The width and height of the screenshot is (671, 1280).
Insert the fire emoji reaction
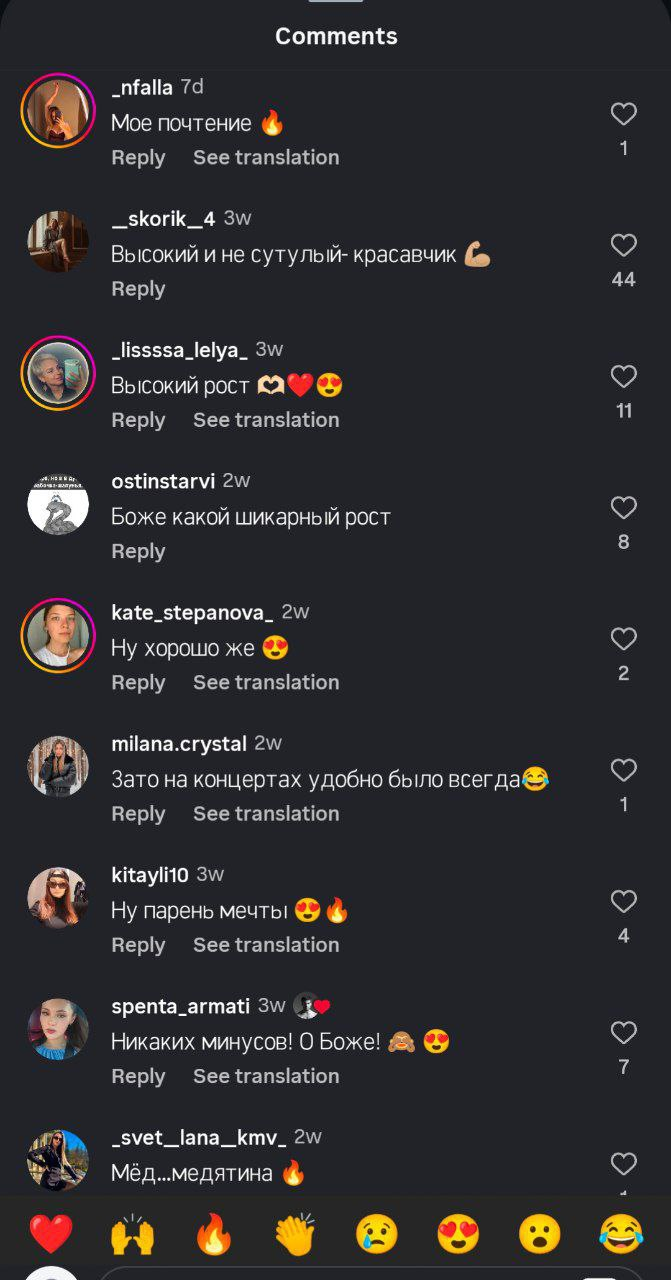(213, 1234)
